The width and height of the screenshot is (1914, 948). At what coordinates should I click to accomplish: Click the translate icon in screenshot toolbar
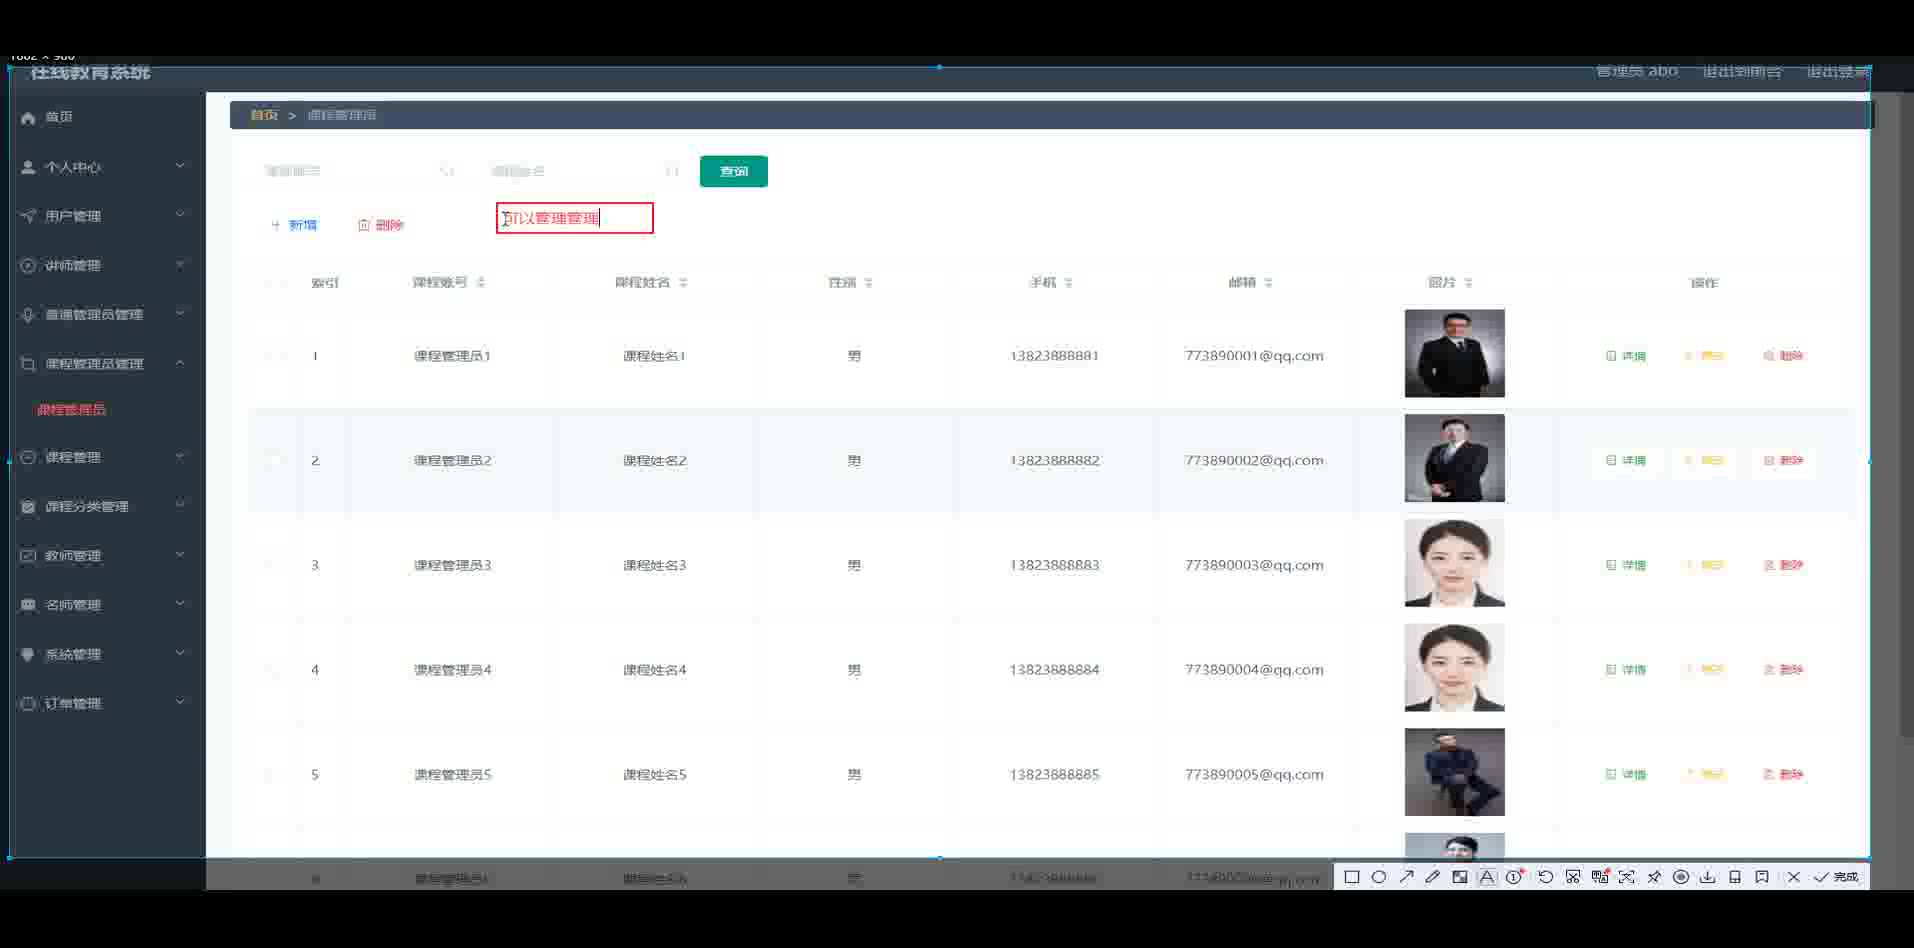pyautogui.click(x=1600, y=877)
